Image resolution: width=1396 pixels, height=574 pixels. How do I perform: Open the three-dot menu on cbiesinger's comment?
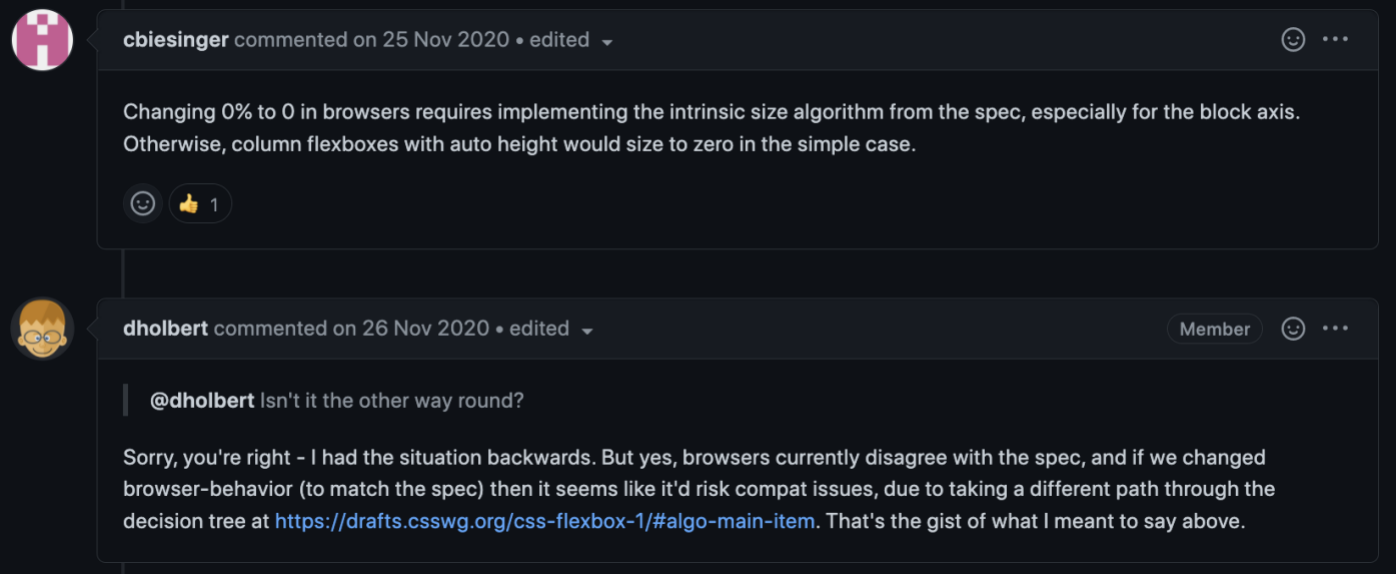1336,40
